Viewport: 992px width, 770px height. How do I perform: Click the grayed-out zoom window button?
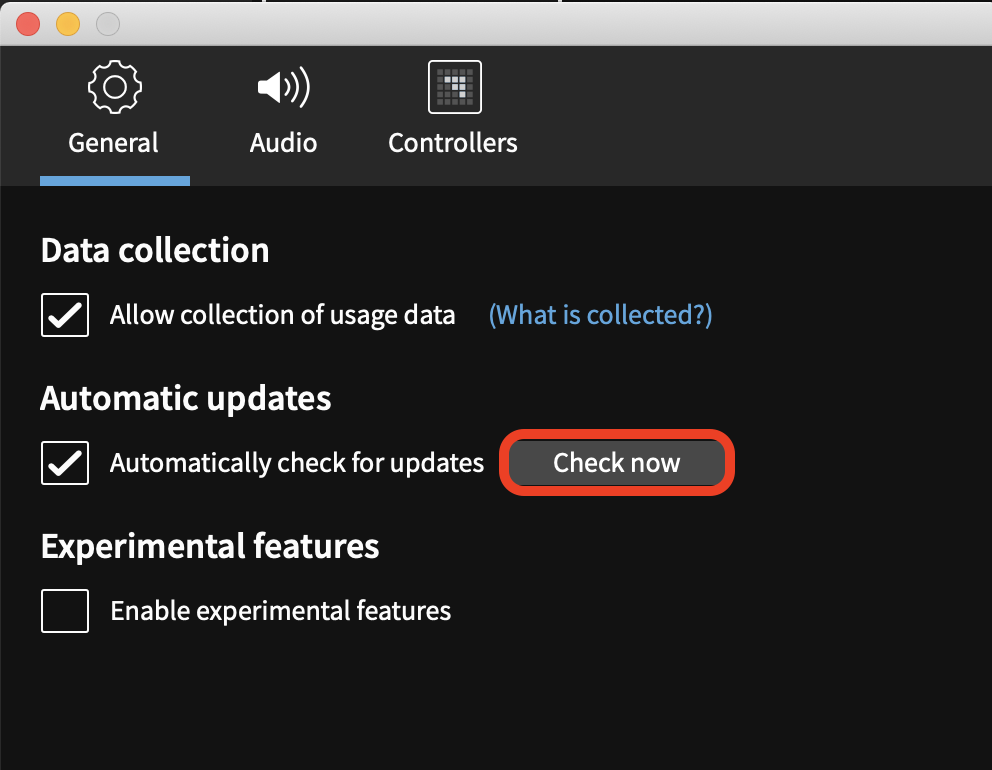coord(108,24)
